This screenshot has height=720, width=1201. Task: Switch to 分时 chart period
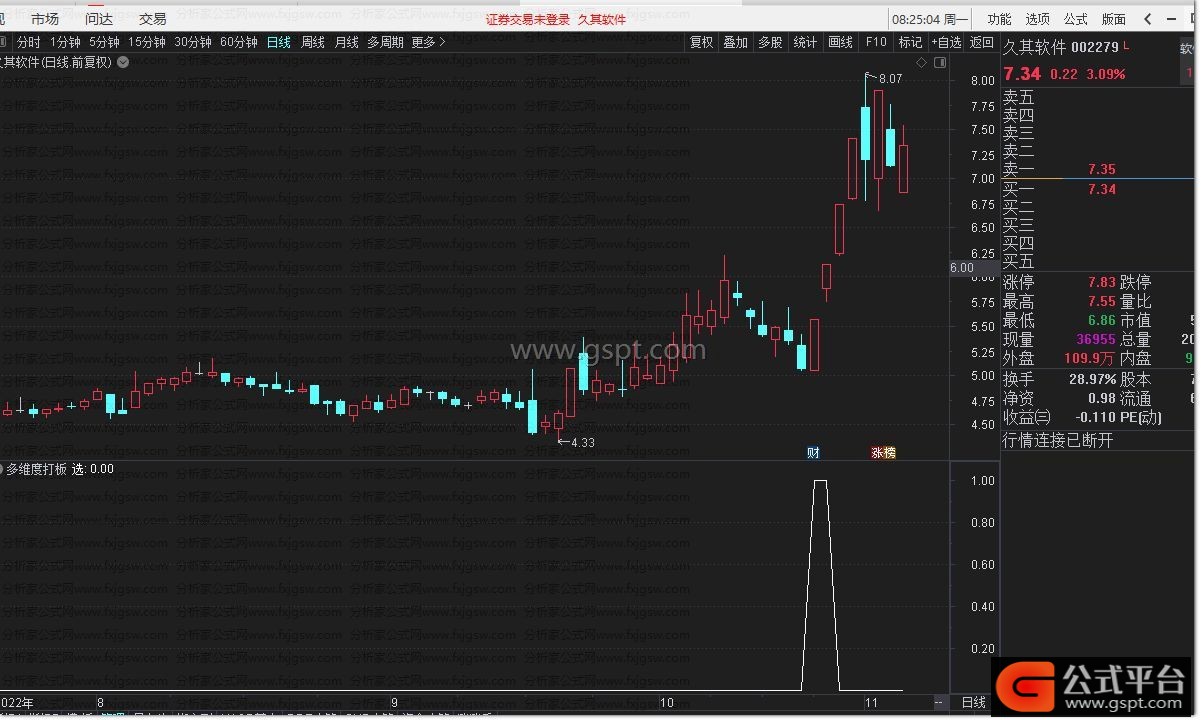(28, 42)
